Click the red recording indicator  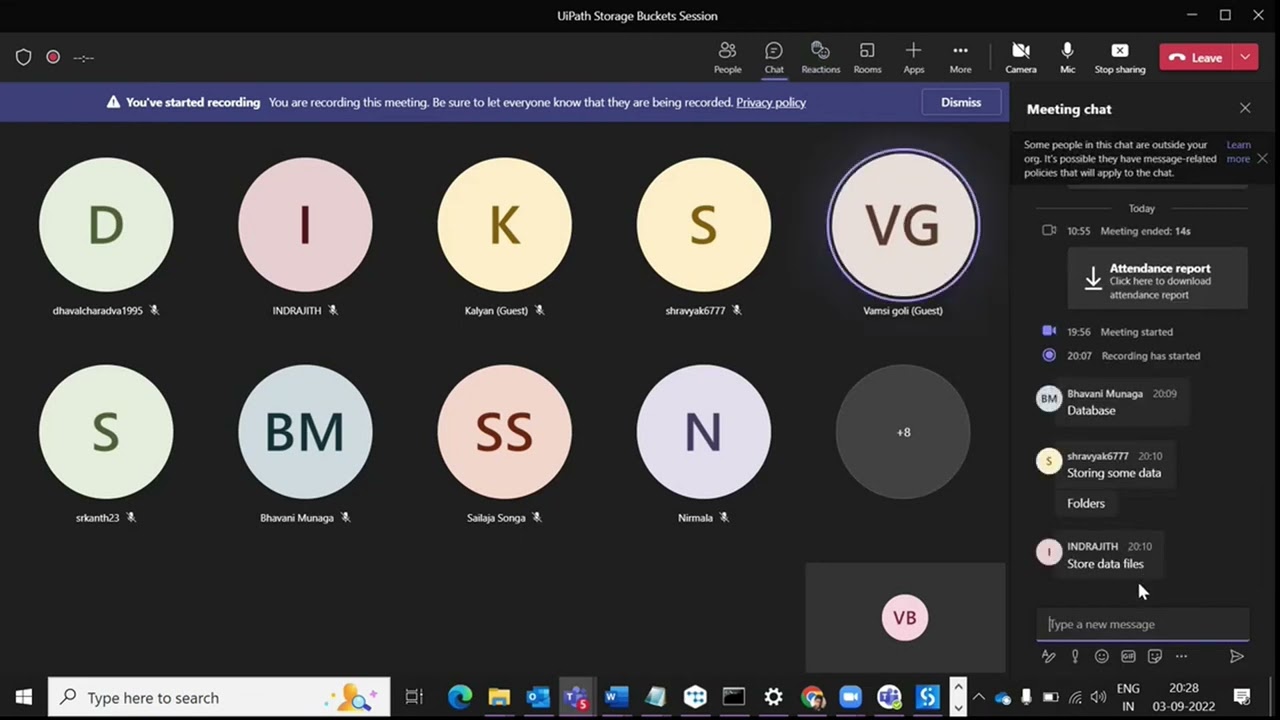click(53, 57)
